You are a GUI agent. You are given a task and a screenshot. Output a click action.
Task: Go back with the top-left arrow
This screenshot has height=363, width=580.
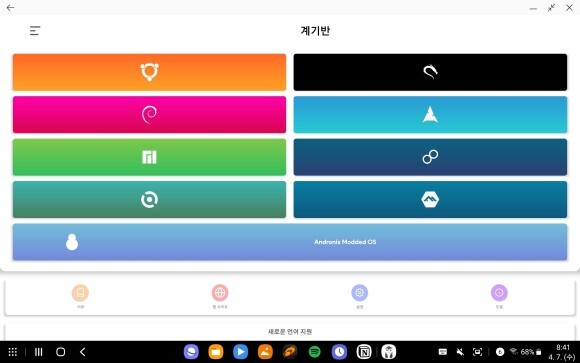(10, 7)
